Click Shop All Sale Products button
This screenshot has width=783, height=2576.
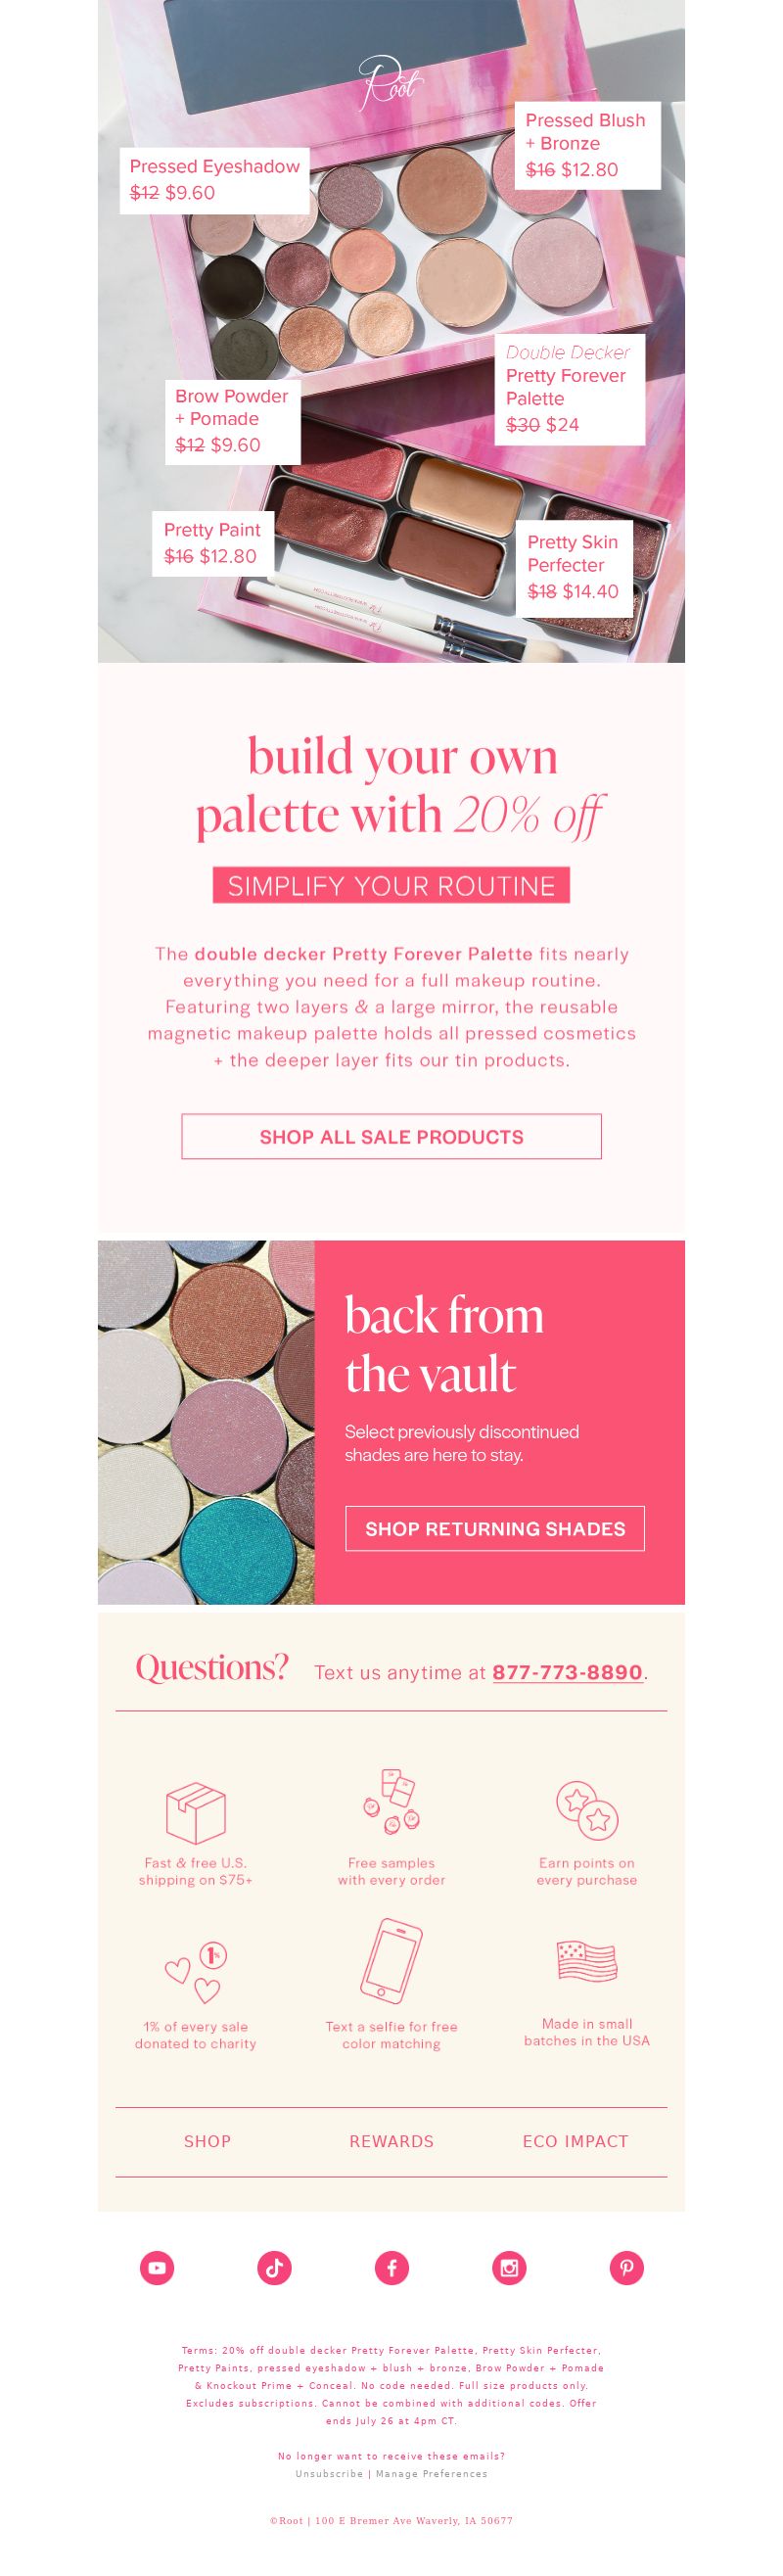[391, 1136]
